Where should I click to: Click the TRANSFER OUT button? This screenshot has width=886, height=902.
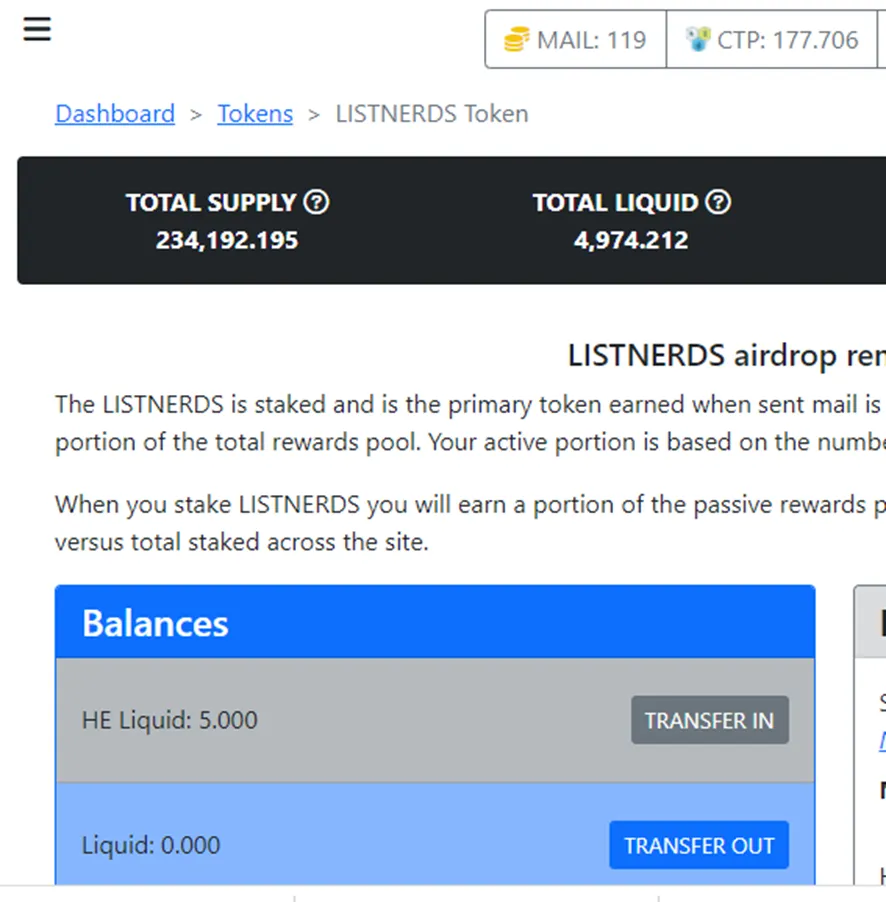pos(699,845)
